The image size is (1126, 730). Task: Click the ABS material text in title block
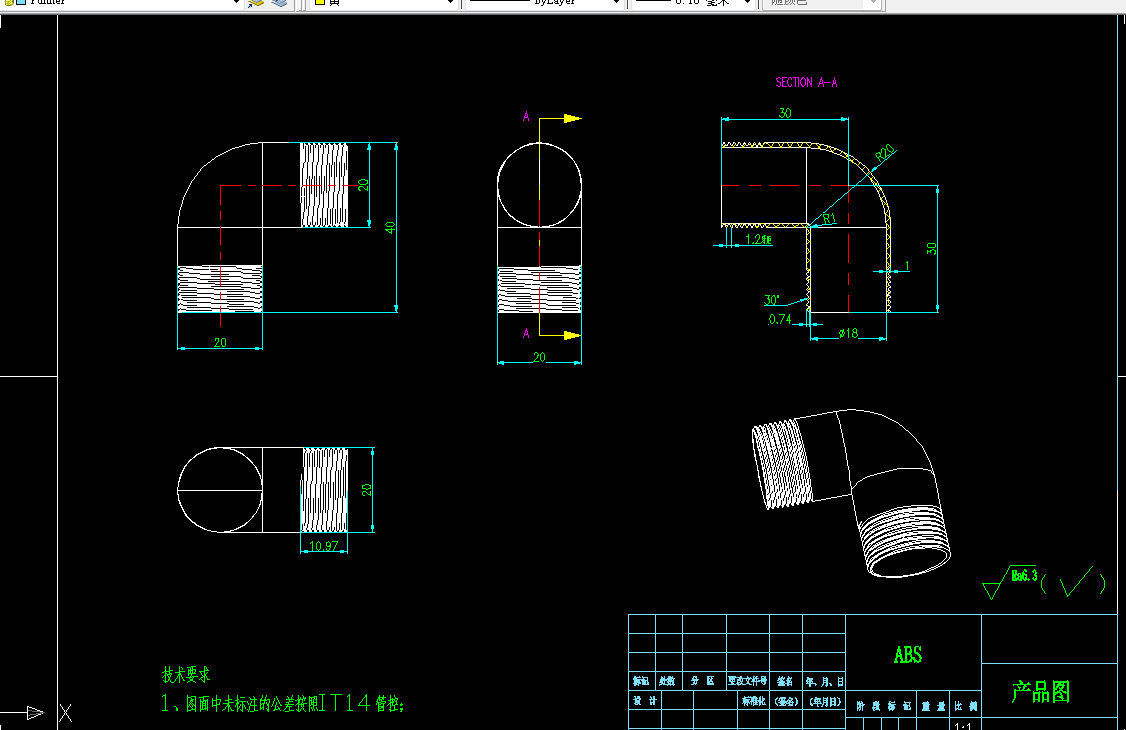coord(908,655)
